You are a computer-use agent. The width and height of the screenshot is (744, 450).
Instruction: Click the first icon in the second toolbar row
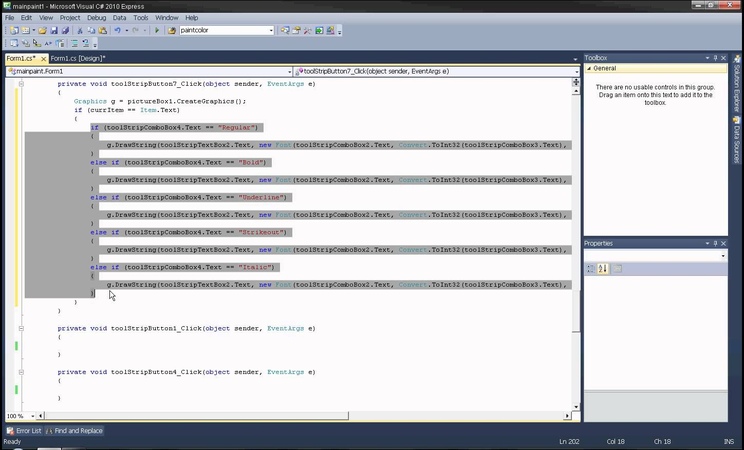14,43
